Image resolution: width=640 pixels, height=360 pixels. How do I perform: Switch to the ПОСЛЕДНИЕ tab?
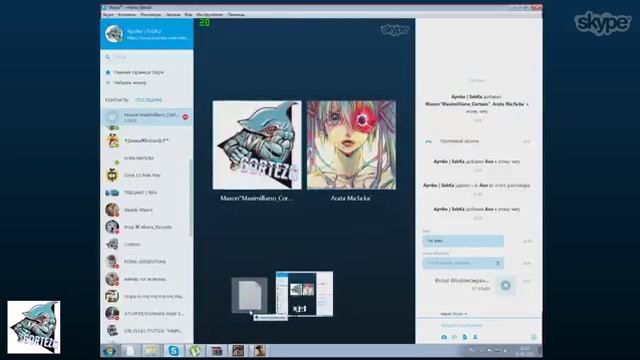pyautogui.click(x=149, y=100)
